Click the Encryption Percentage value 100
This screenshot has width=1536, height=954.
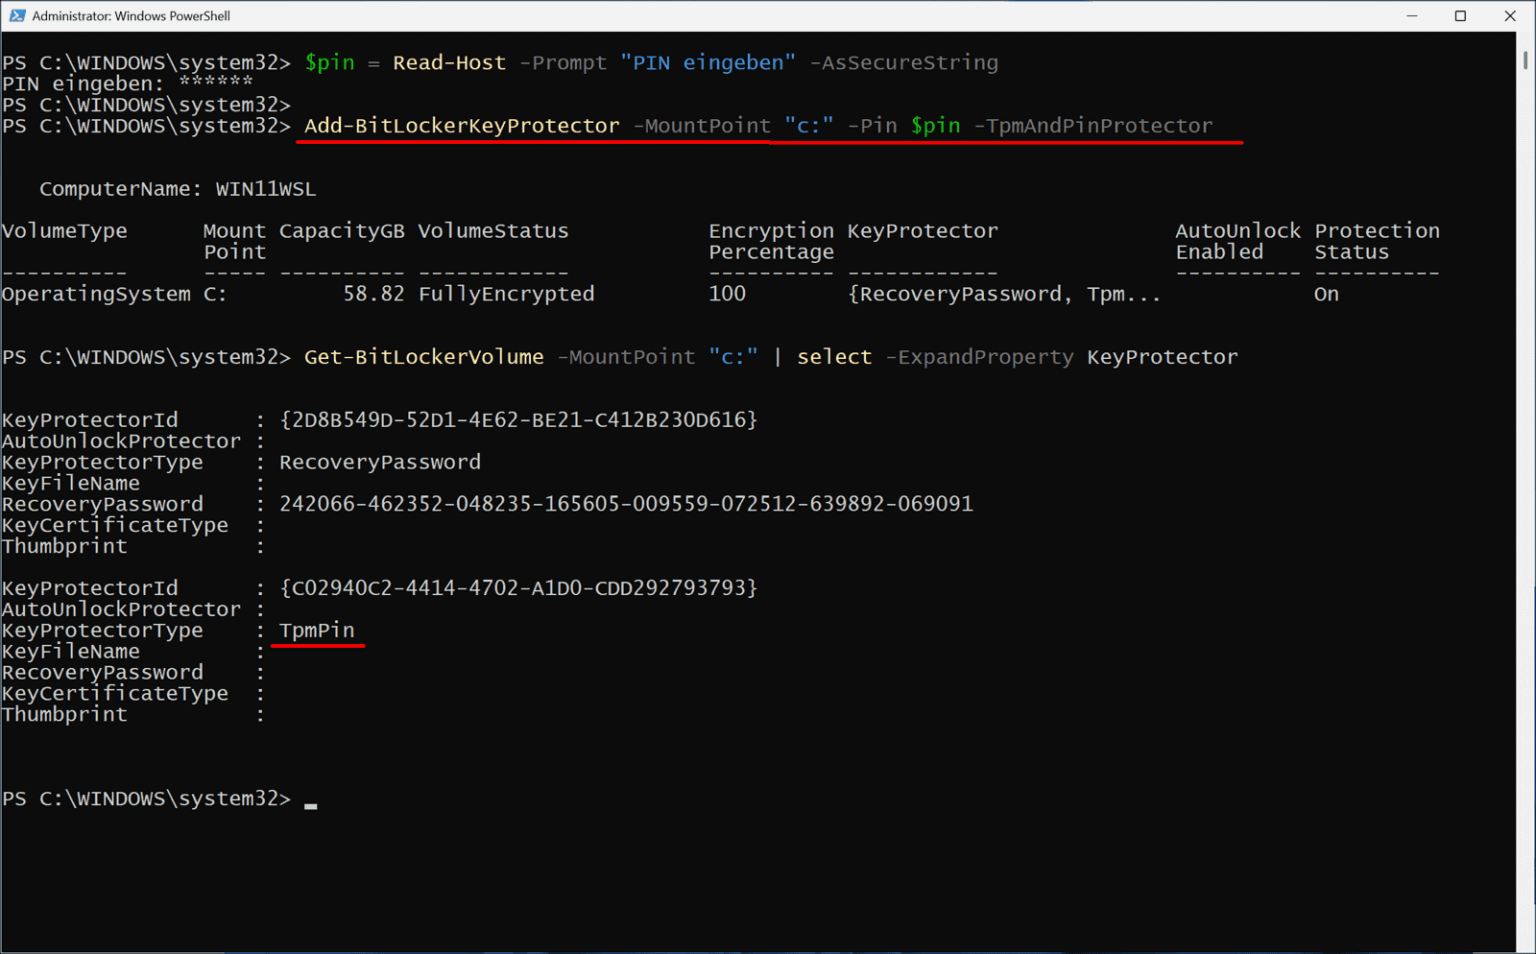pos(727,293)
